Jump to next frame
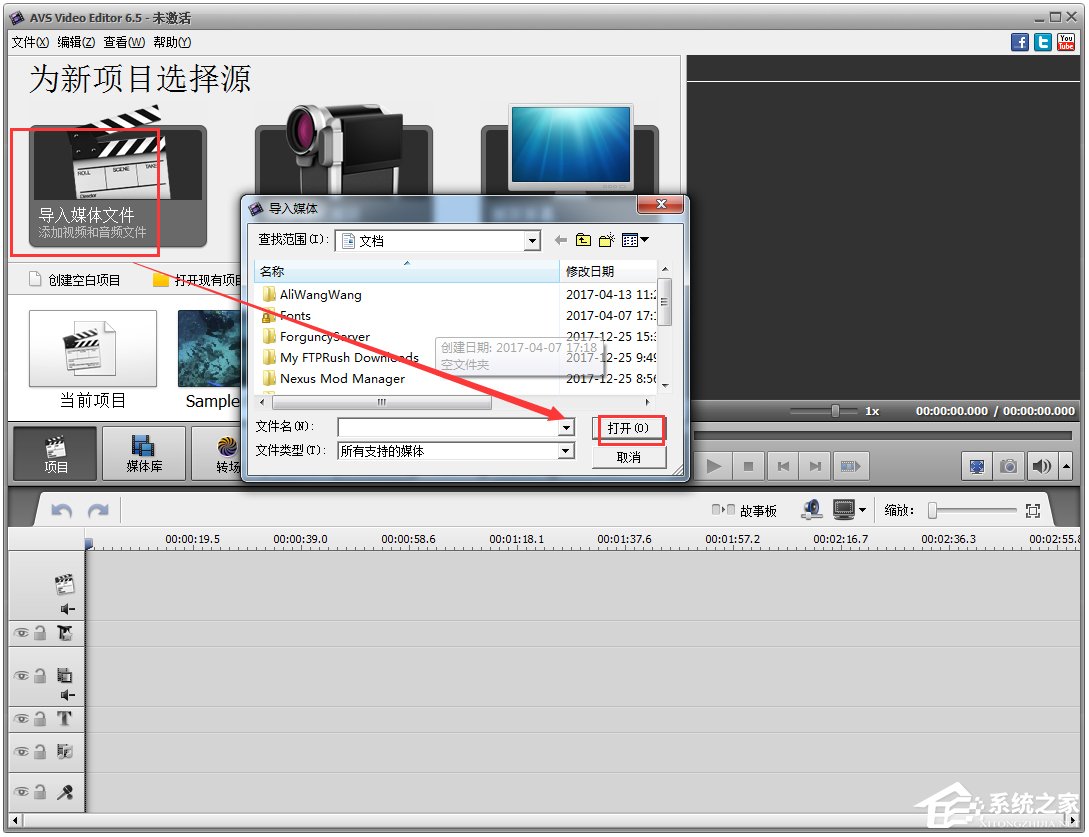Image resolution: width=1089 pixels, height=837 pixels. pos(815,466)
